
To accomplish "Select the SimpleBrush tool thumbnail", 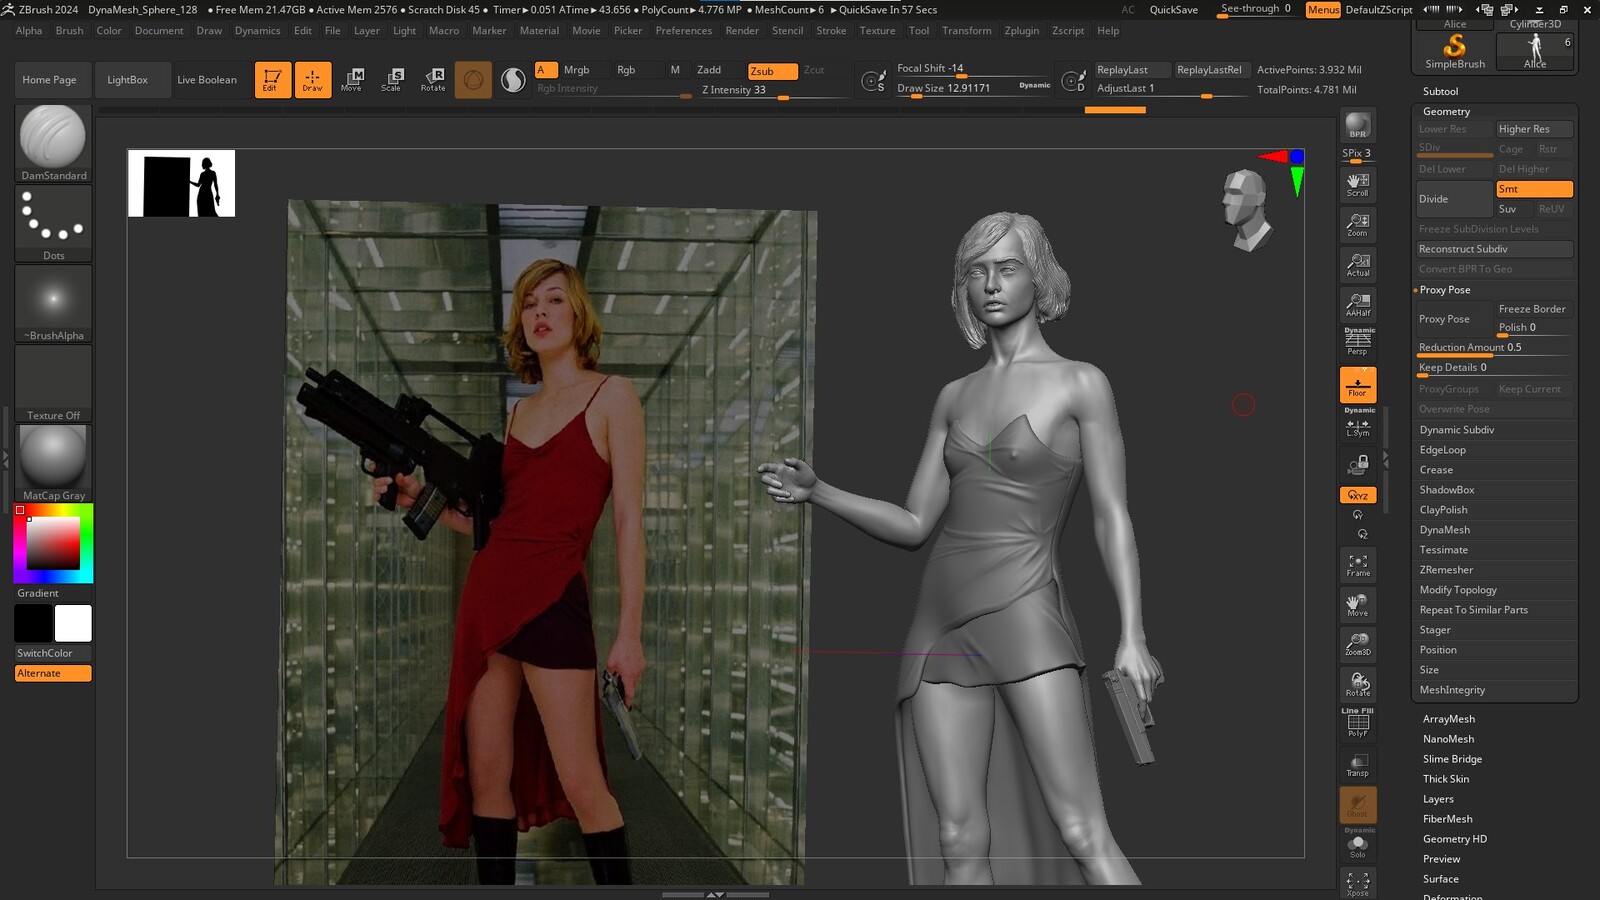I will 1455,52.
